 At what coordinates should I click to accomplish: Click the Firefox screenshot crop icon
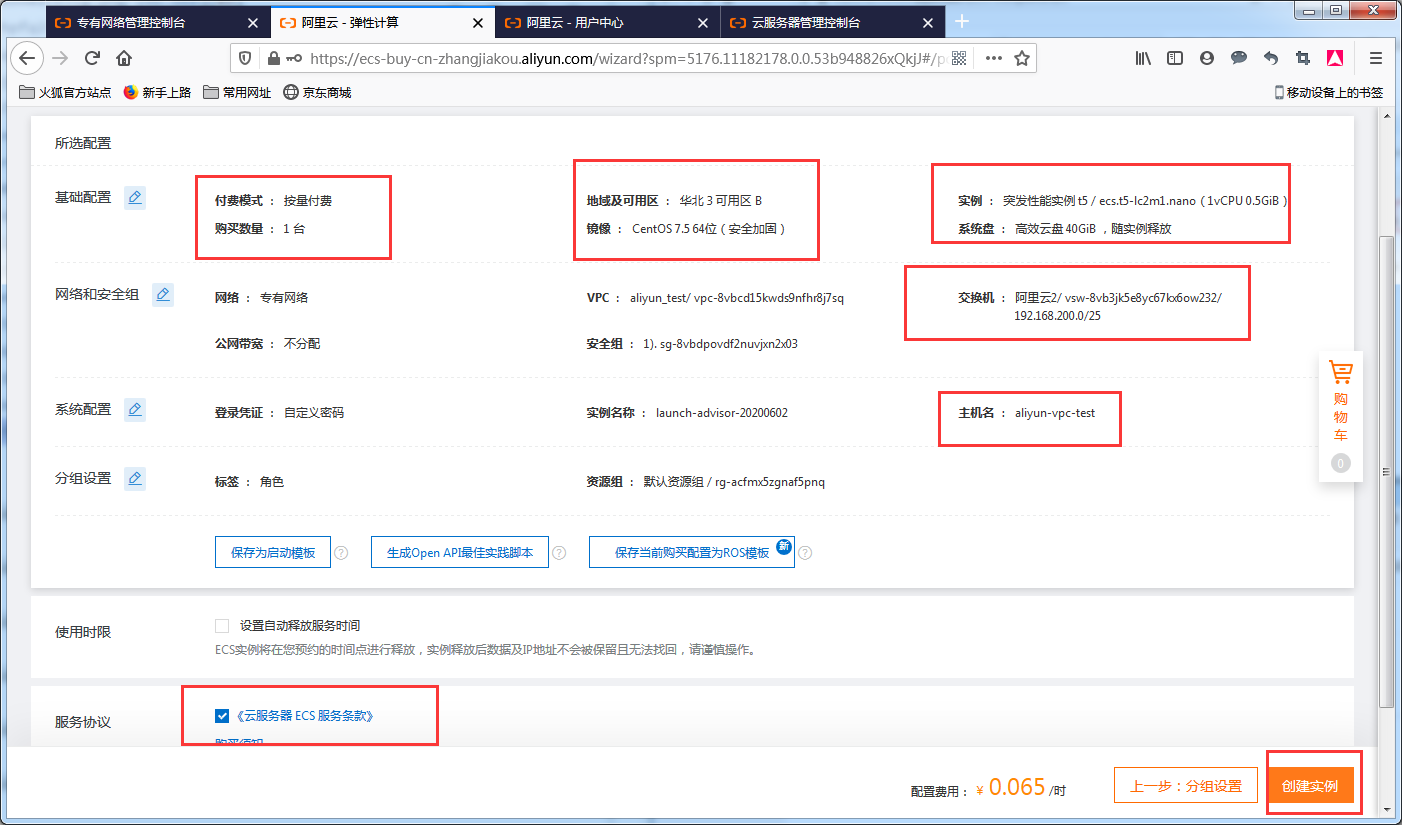coord(1302,58)
